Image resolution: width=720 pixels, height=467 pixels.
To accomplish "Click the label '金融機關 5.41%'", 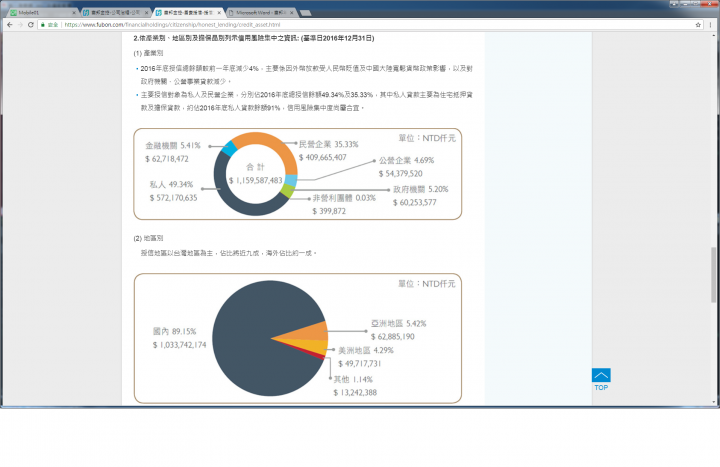I will [x=173, y=146].
